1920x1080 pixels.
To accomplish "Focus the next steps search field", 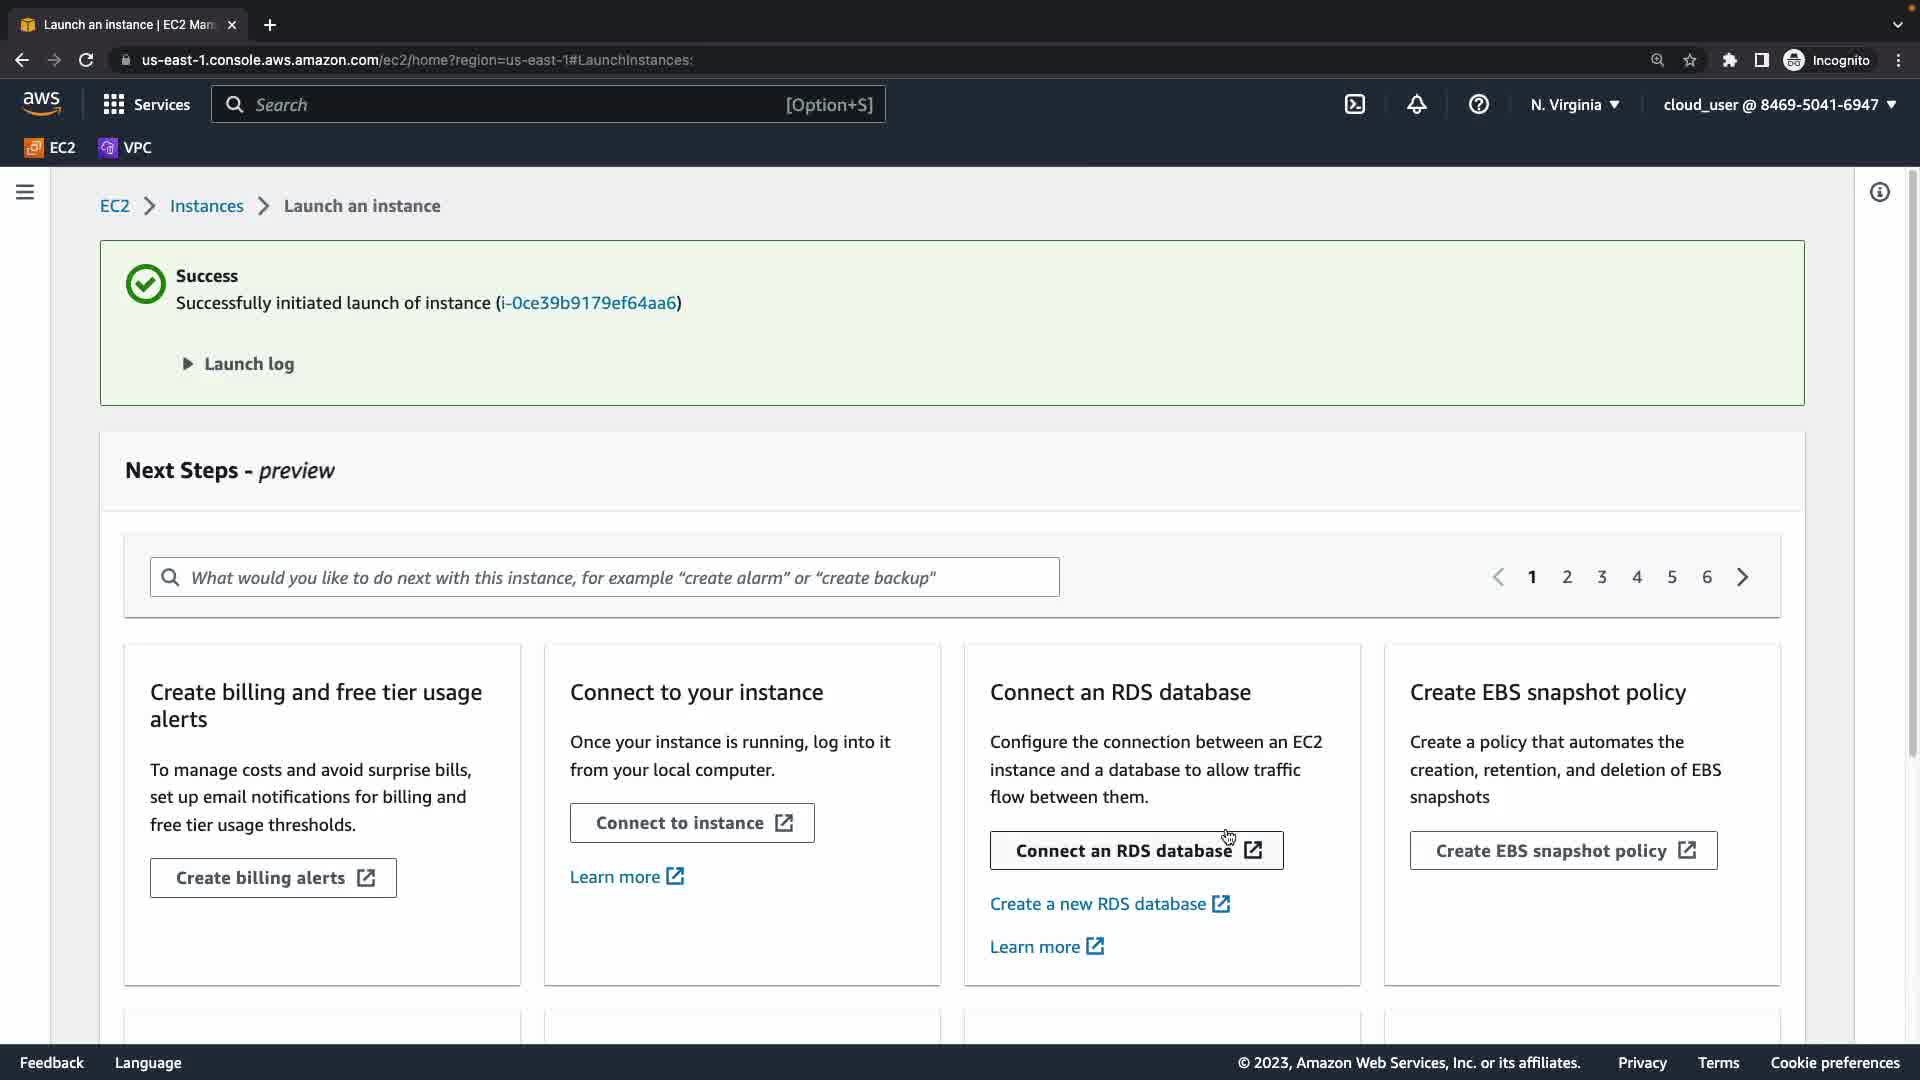I will pos(605,577).
